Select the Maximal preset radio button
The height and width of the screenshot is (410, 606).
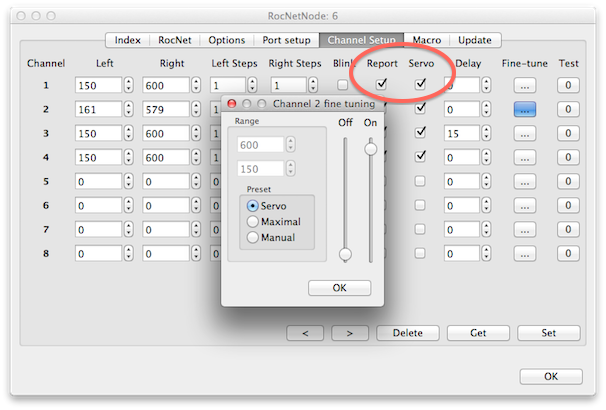coord(253,221)
